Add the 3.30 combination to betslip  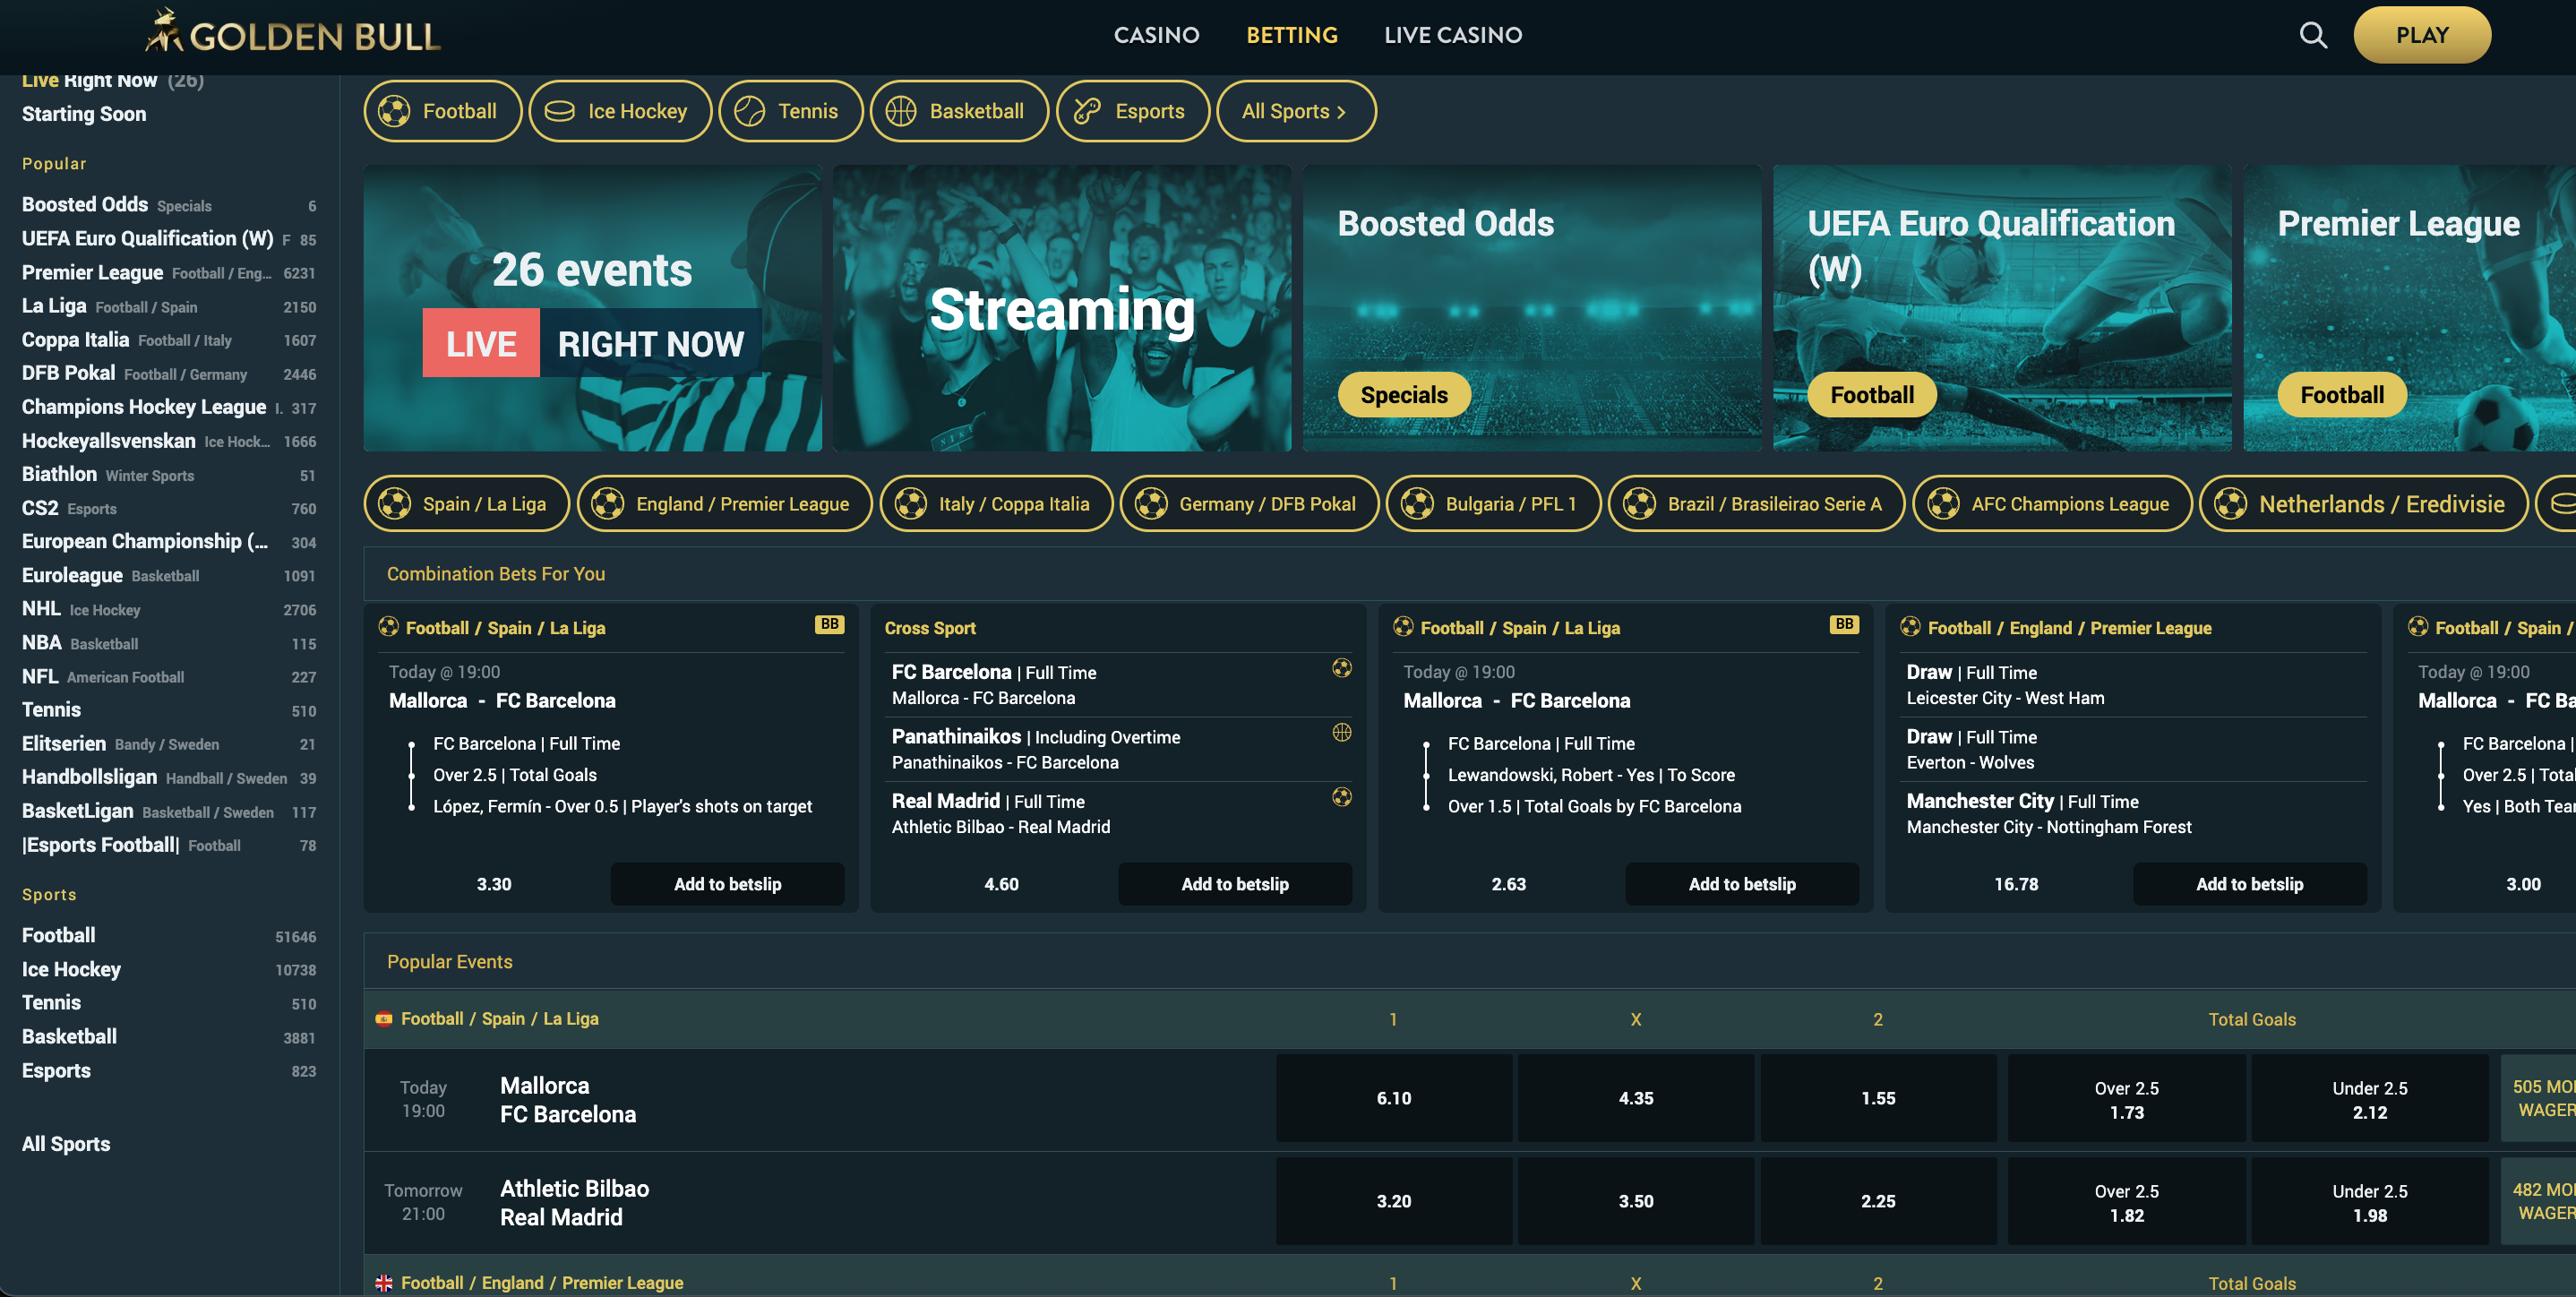(727, 884)
